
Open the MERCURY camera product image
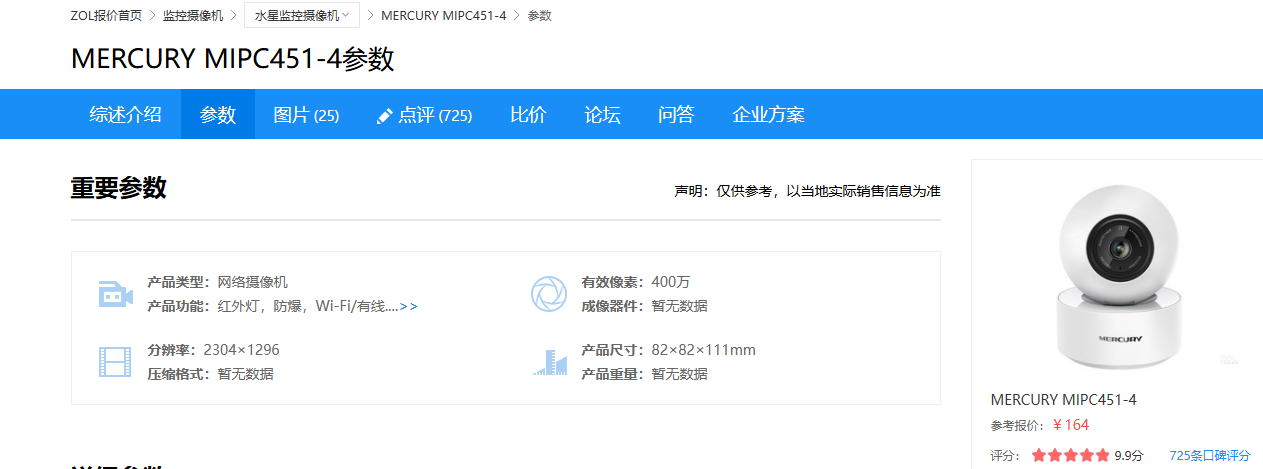tap(1121, 275)
